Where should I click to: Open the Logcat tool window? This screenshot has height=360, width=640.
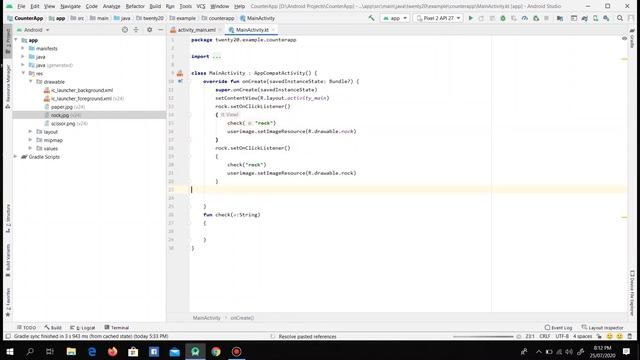pos(82,327)
